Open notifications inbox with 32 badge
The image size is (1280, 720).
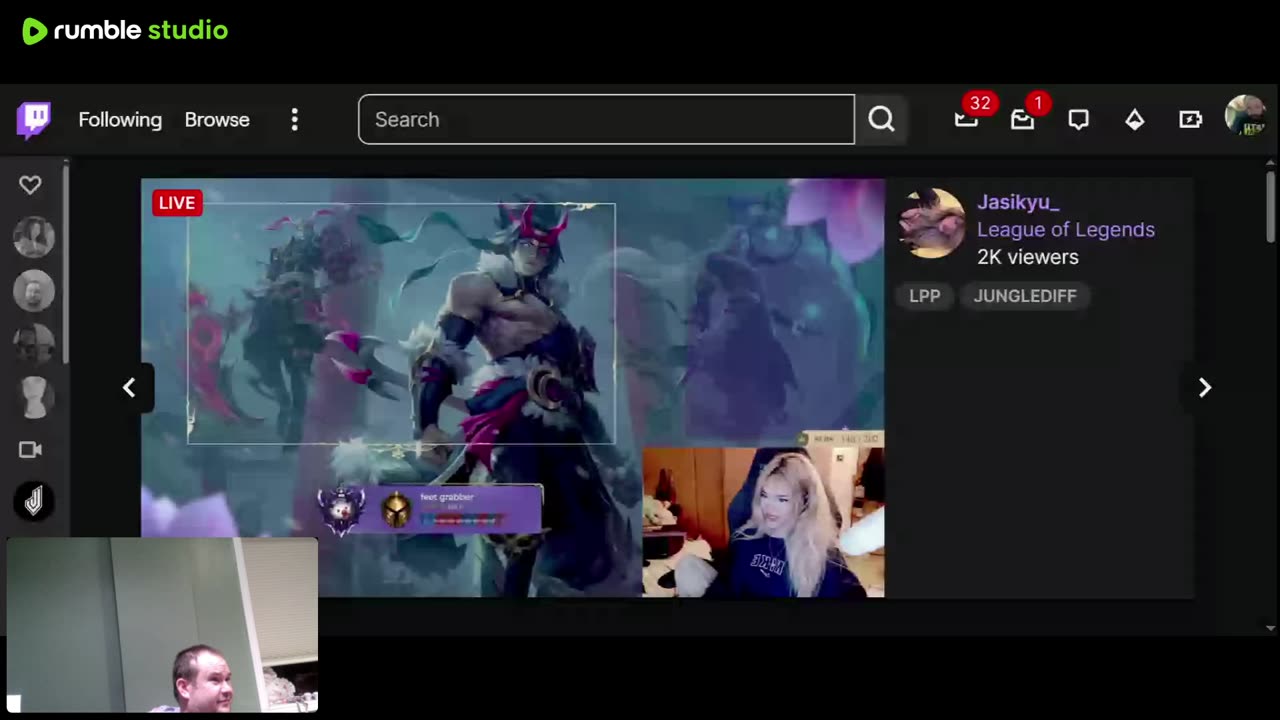[967, 118]
